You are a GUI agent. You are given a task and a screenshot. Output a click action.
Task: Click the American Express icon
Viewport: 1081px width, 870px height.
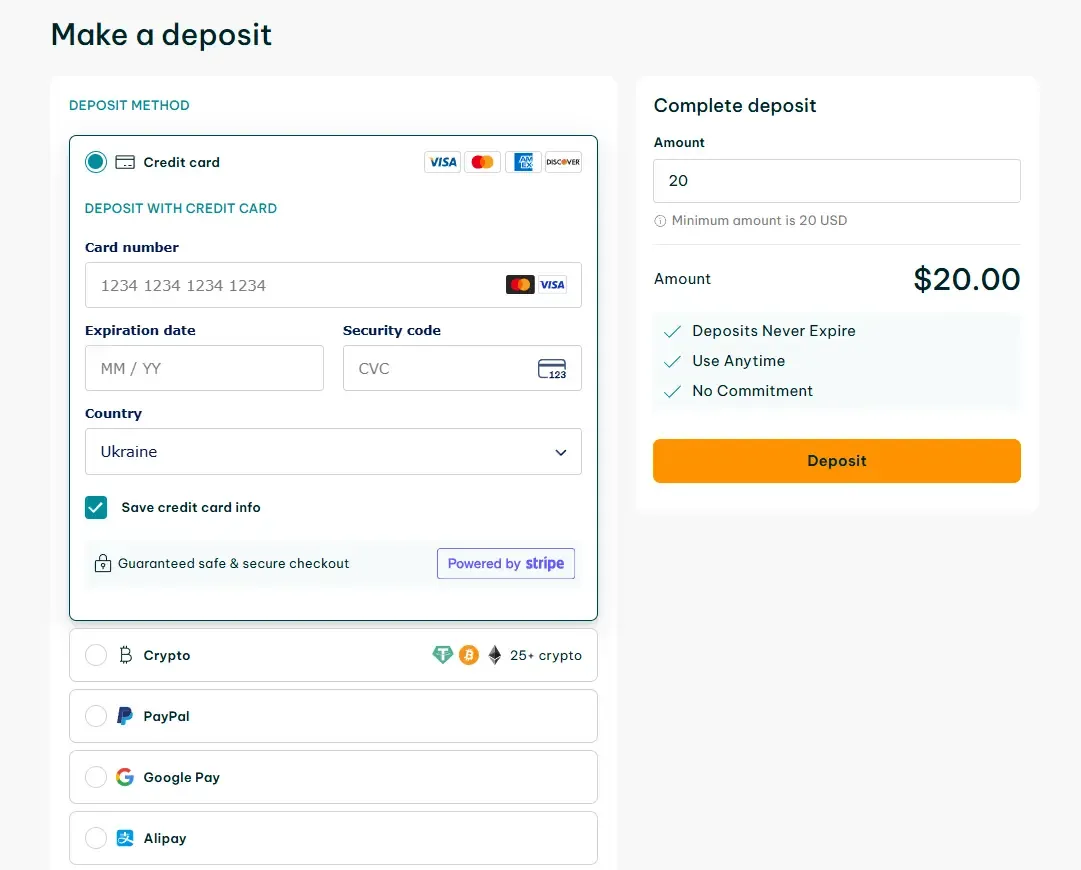point(522,161)
